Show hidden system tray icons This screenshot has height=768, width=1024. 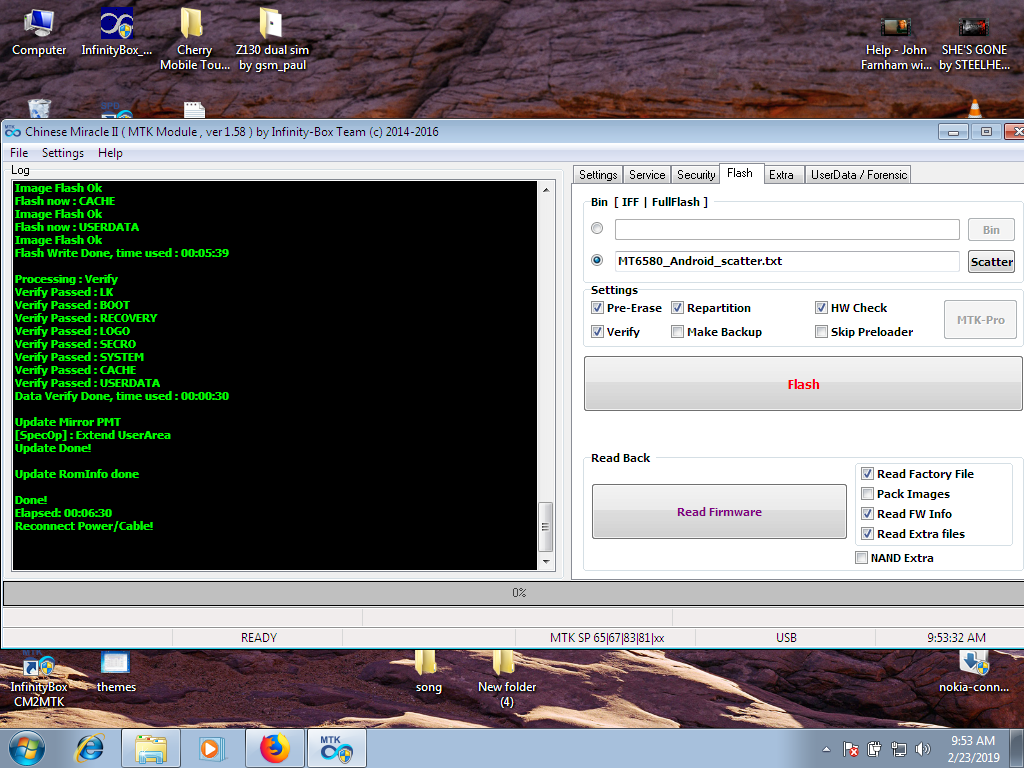click(826, 749)
